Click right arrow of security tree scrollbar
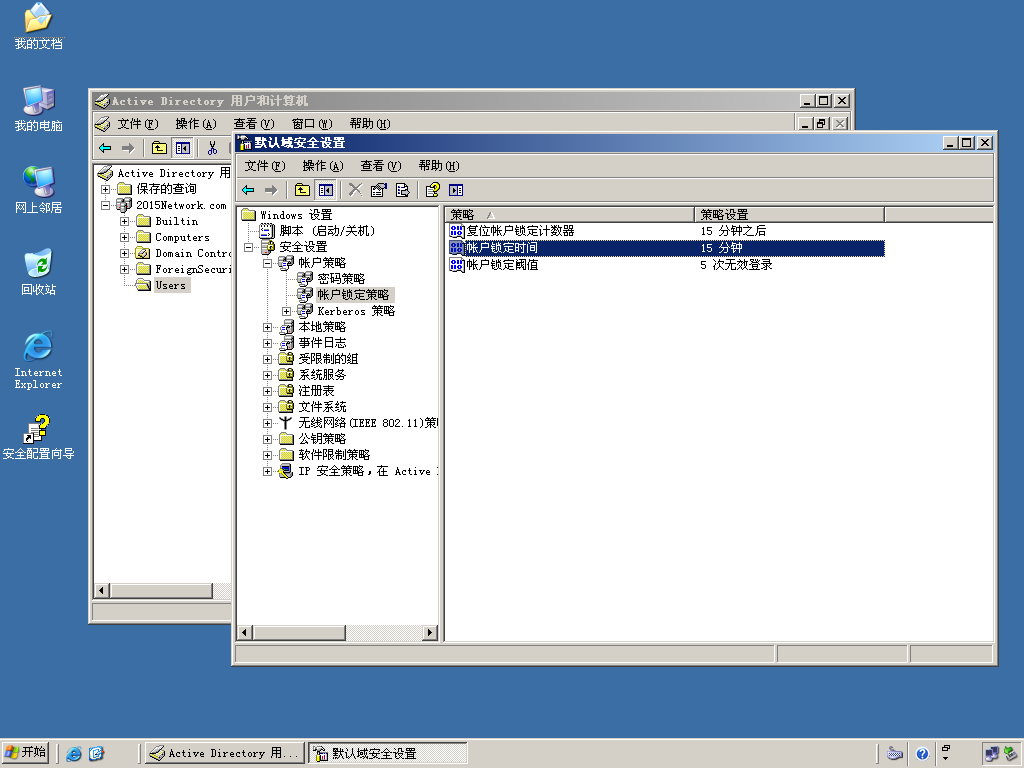Image resolution: width=1024 pixels, height=768 pixels. tap(430, 632)
